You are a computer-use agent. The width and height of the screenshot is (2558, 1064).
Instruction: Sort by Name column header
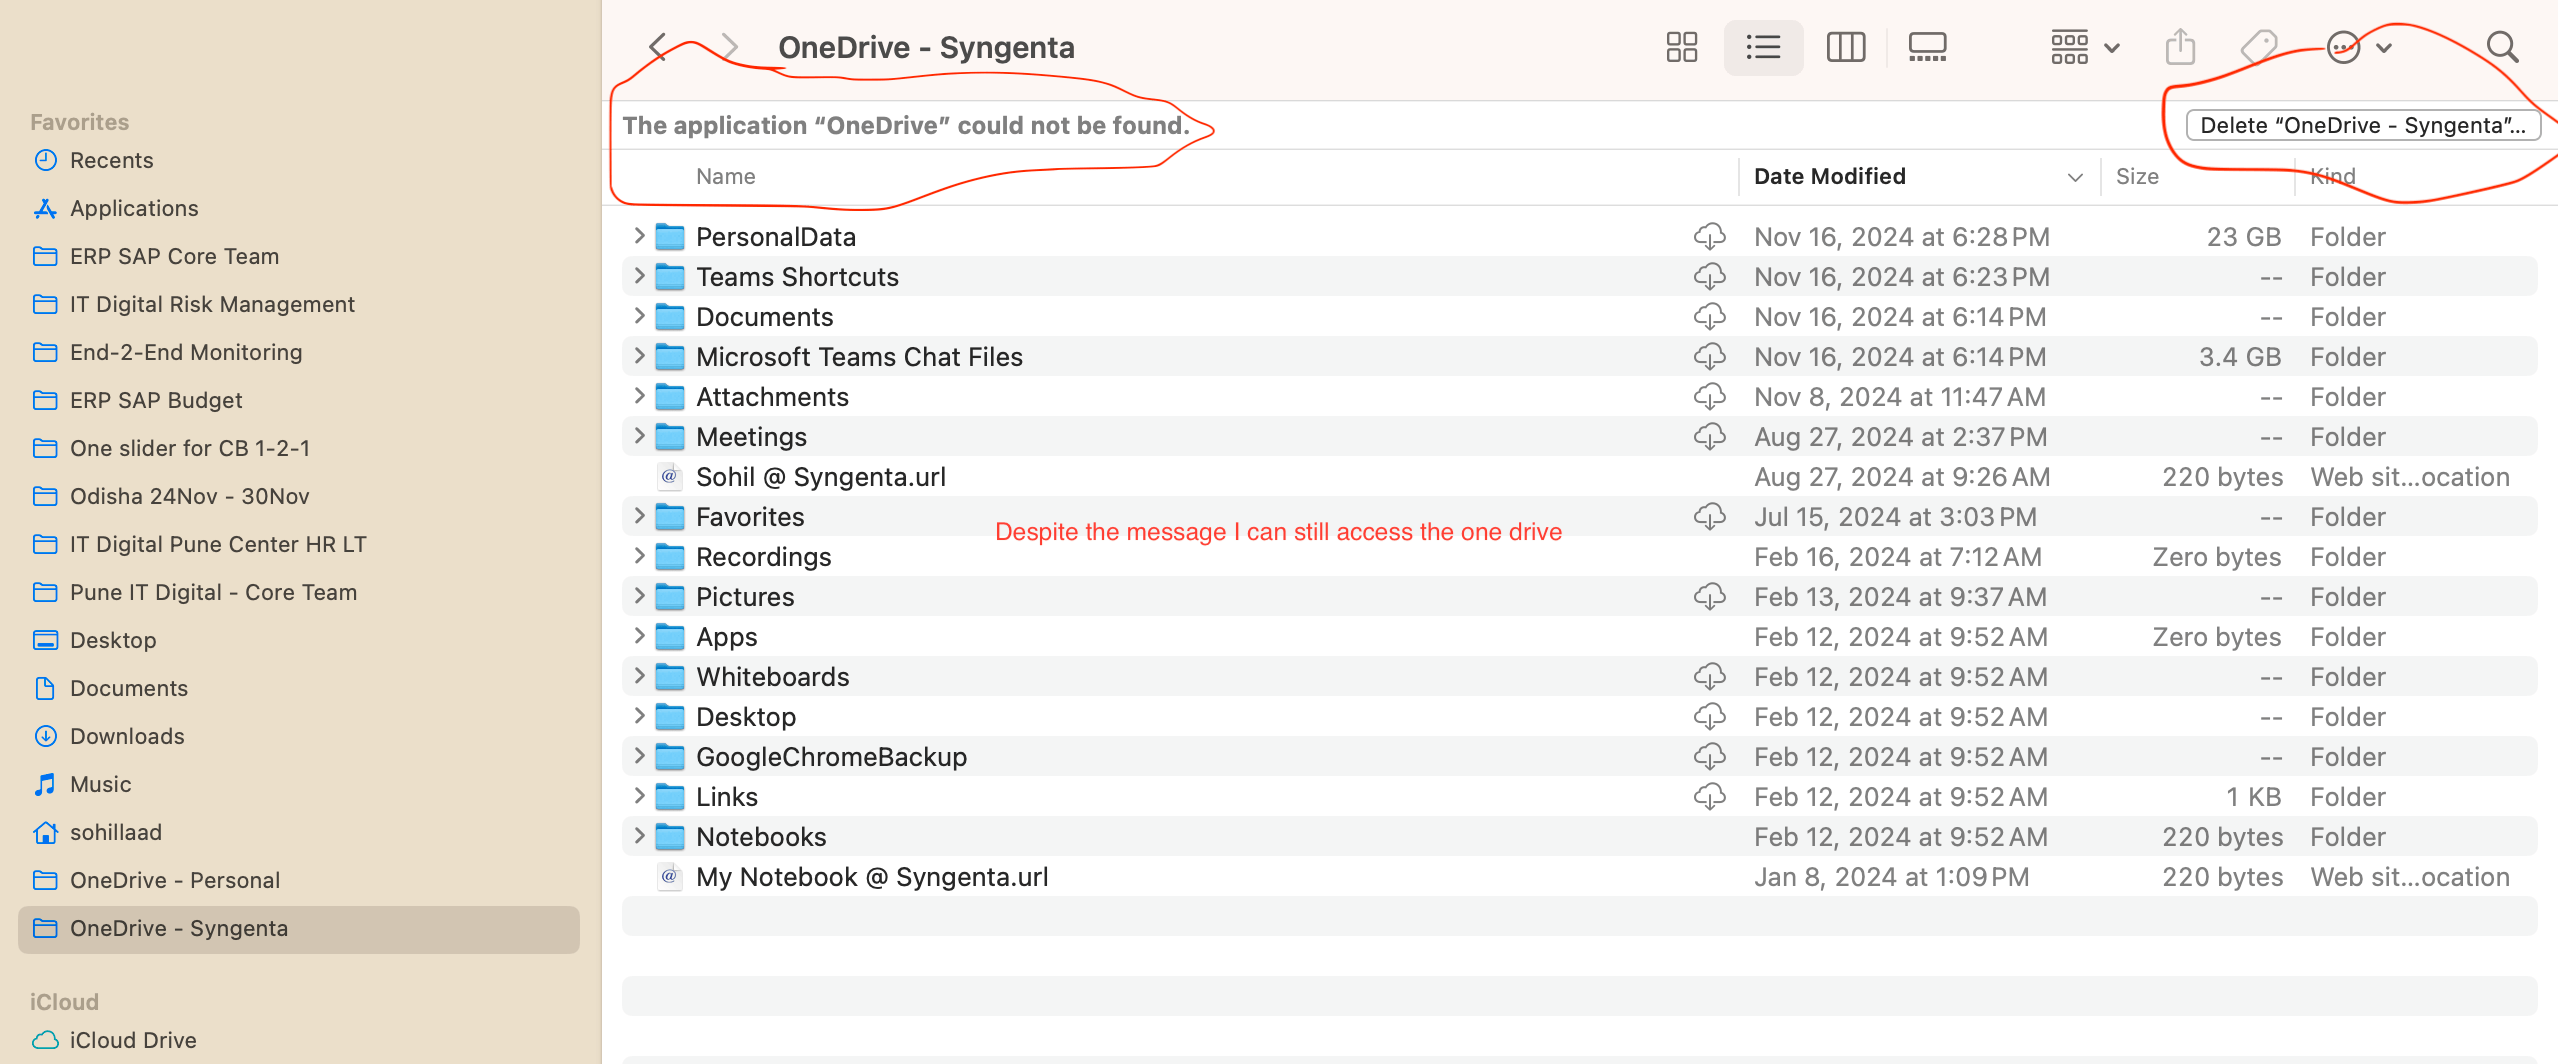coord(726,176)
